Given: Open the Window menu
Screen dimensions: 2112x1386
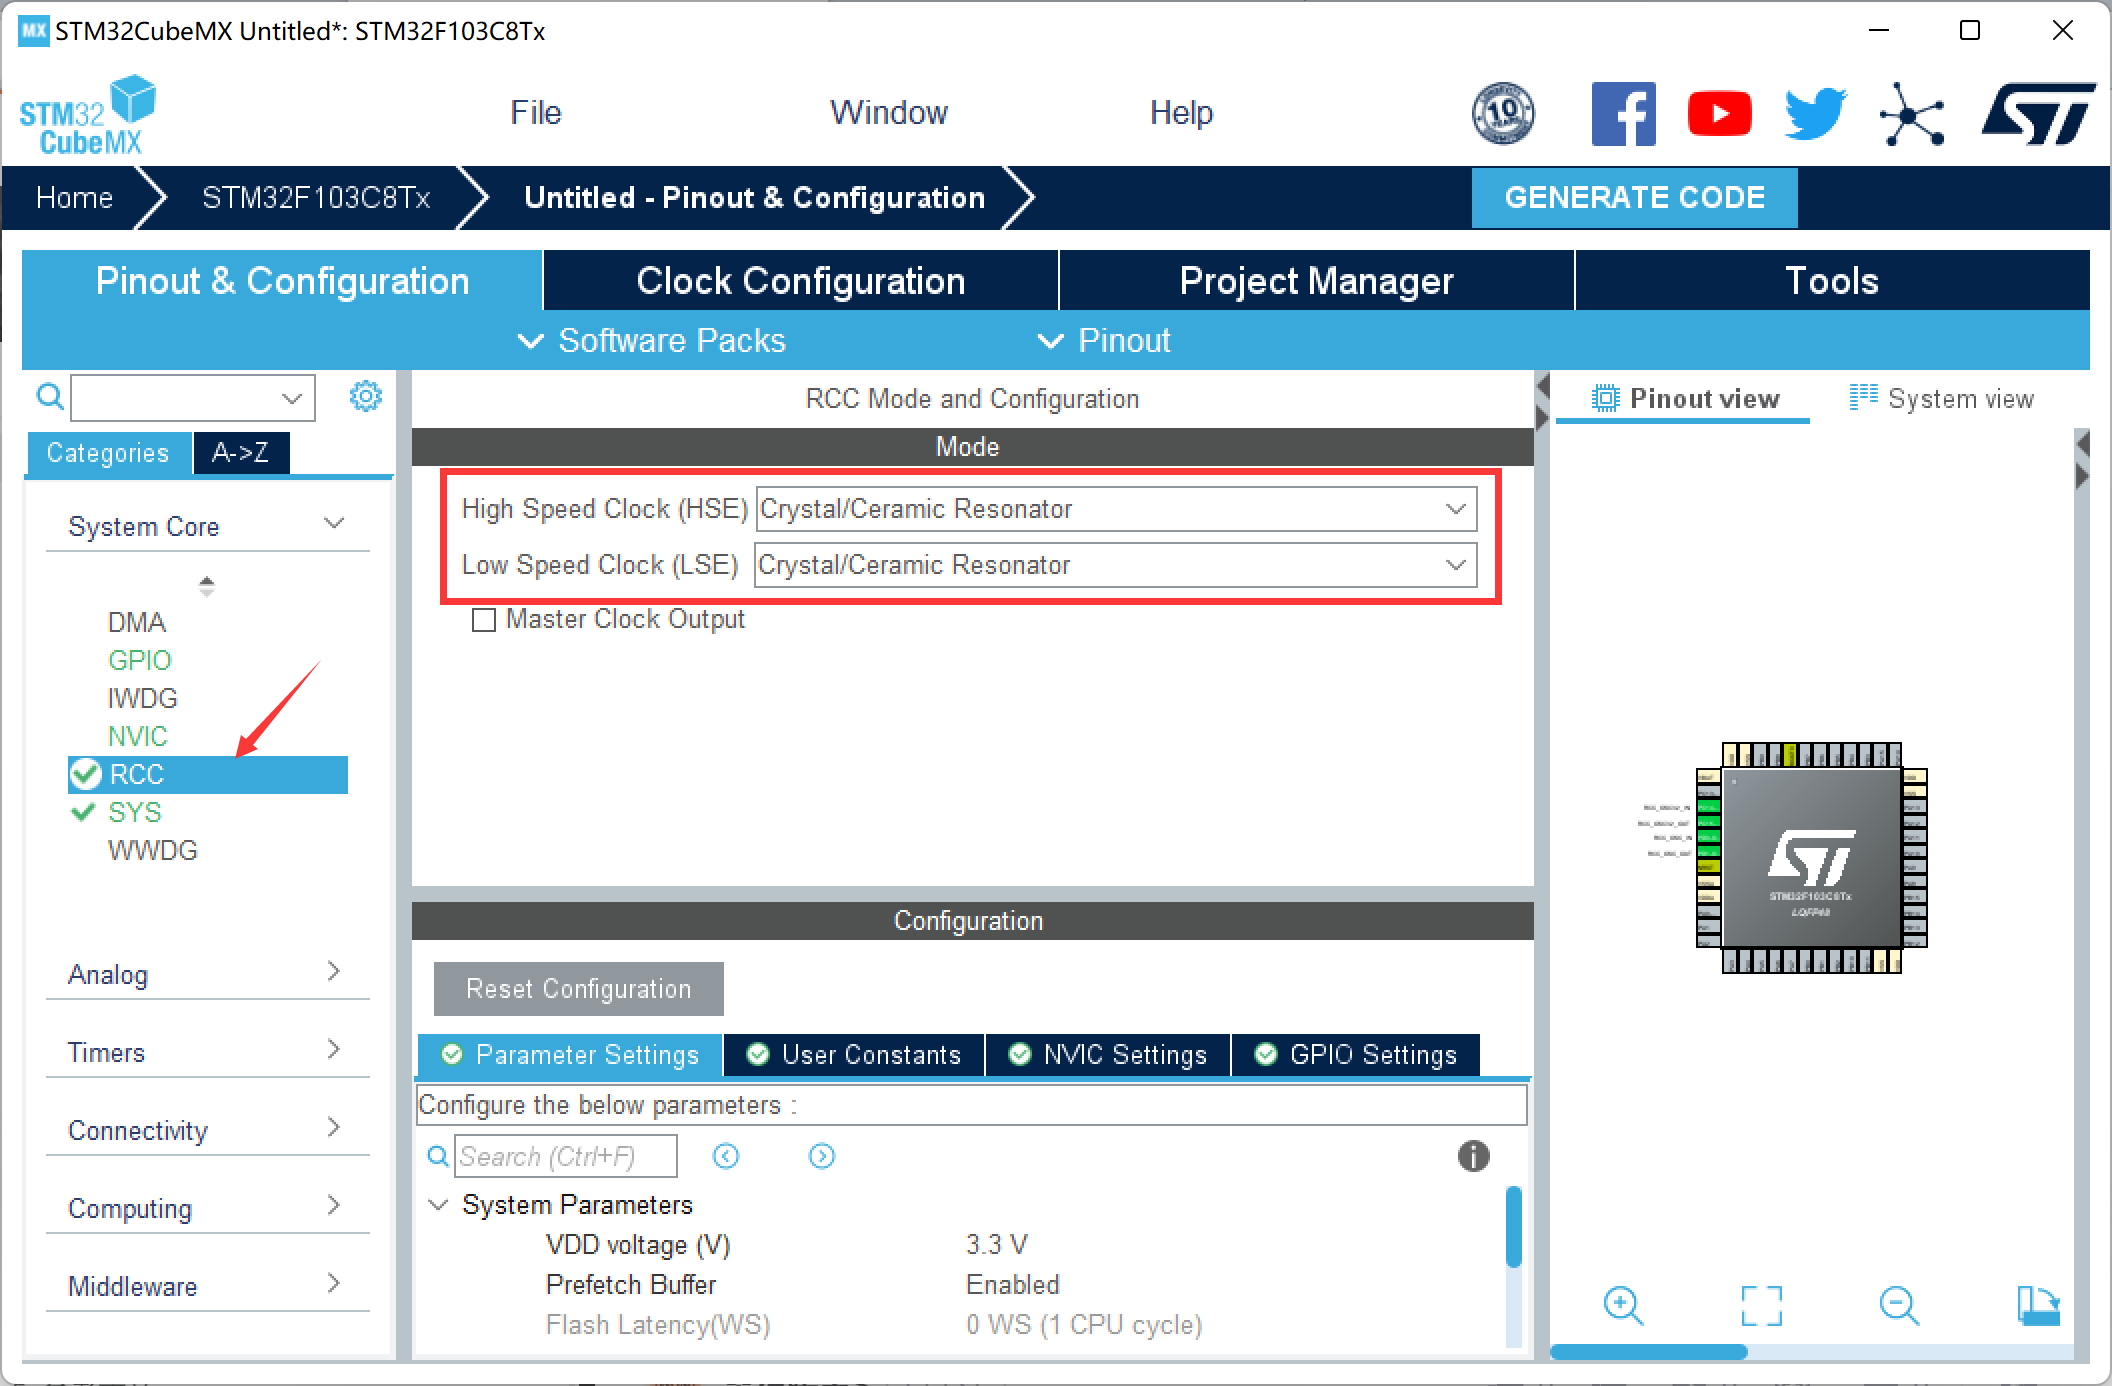Looking at the screenshot, I should click(x=888, y=112).
